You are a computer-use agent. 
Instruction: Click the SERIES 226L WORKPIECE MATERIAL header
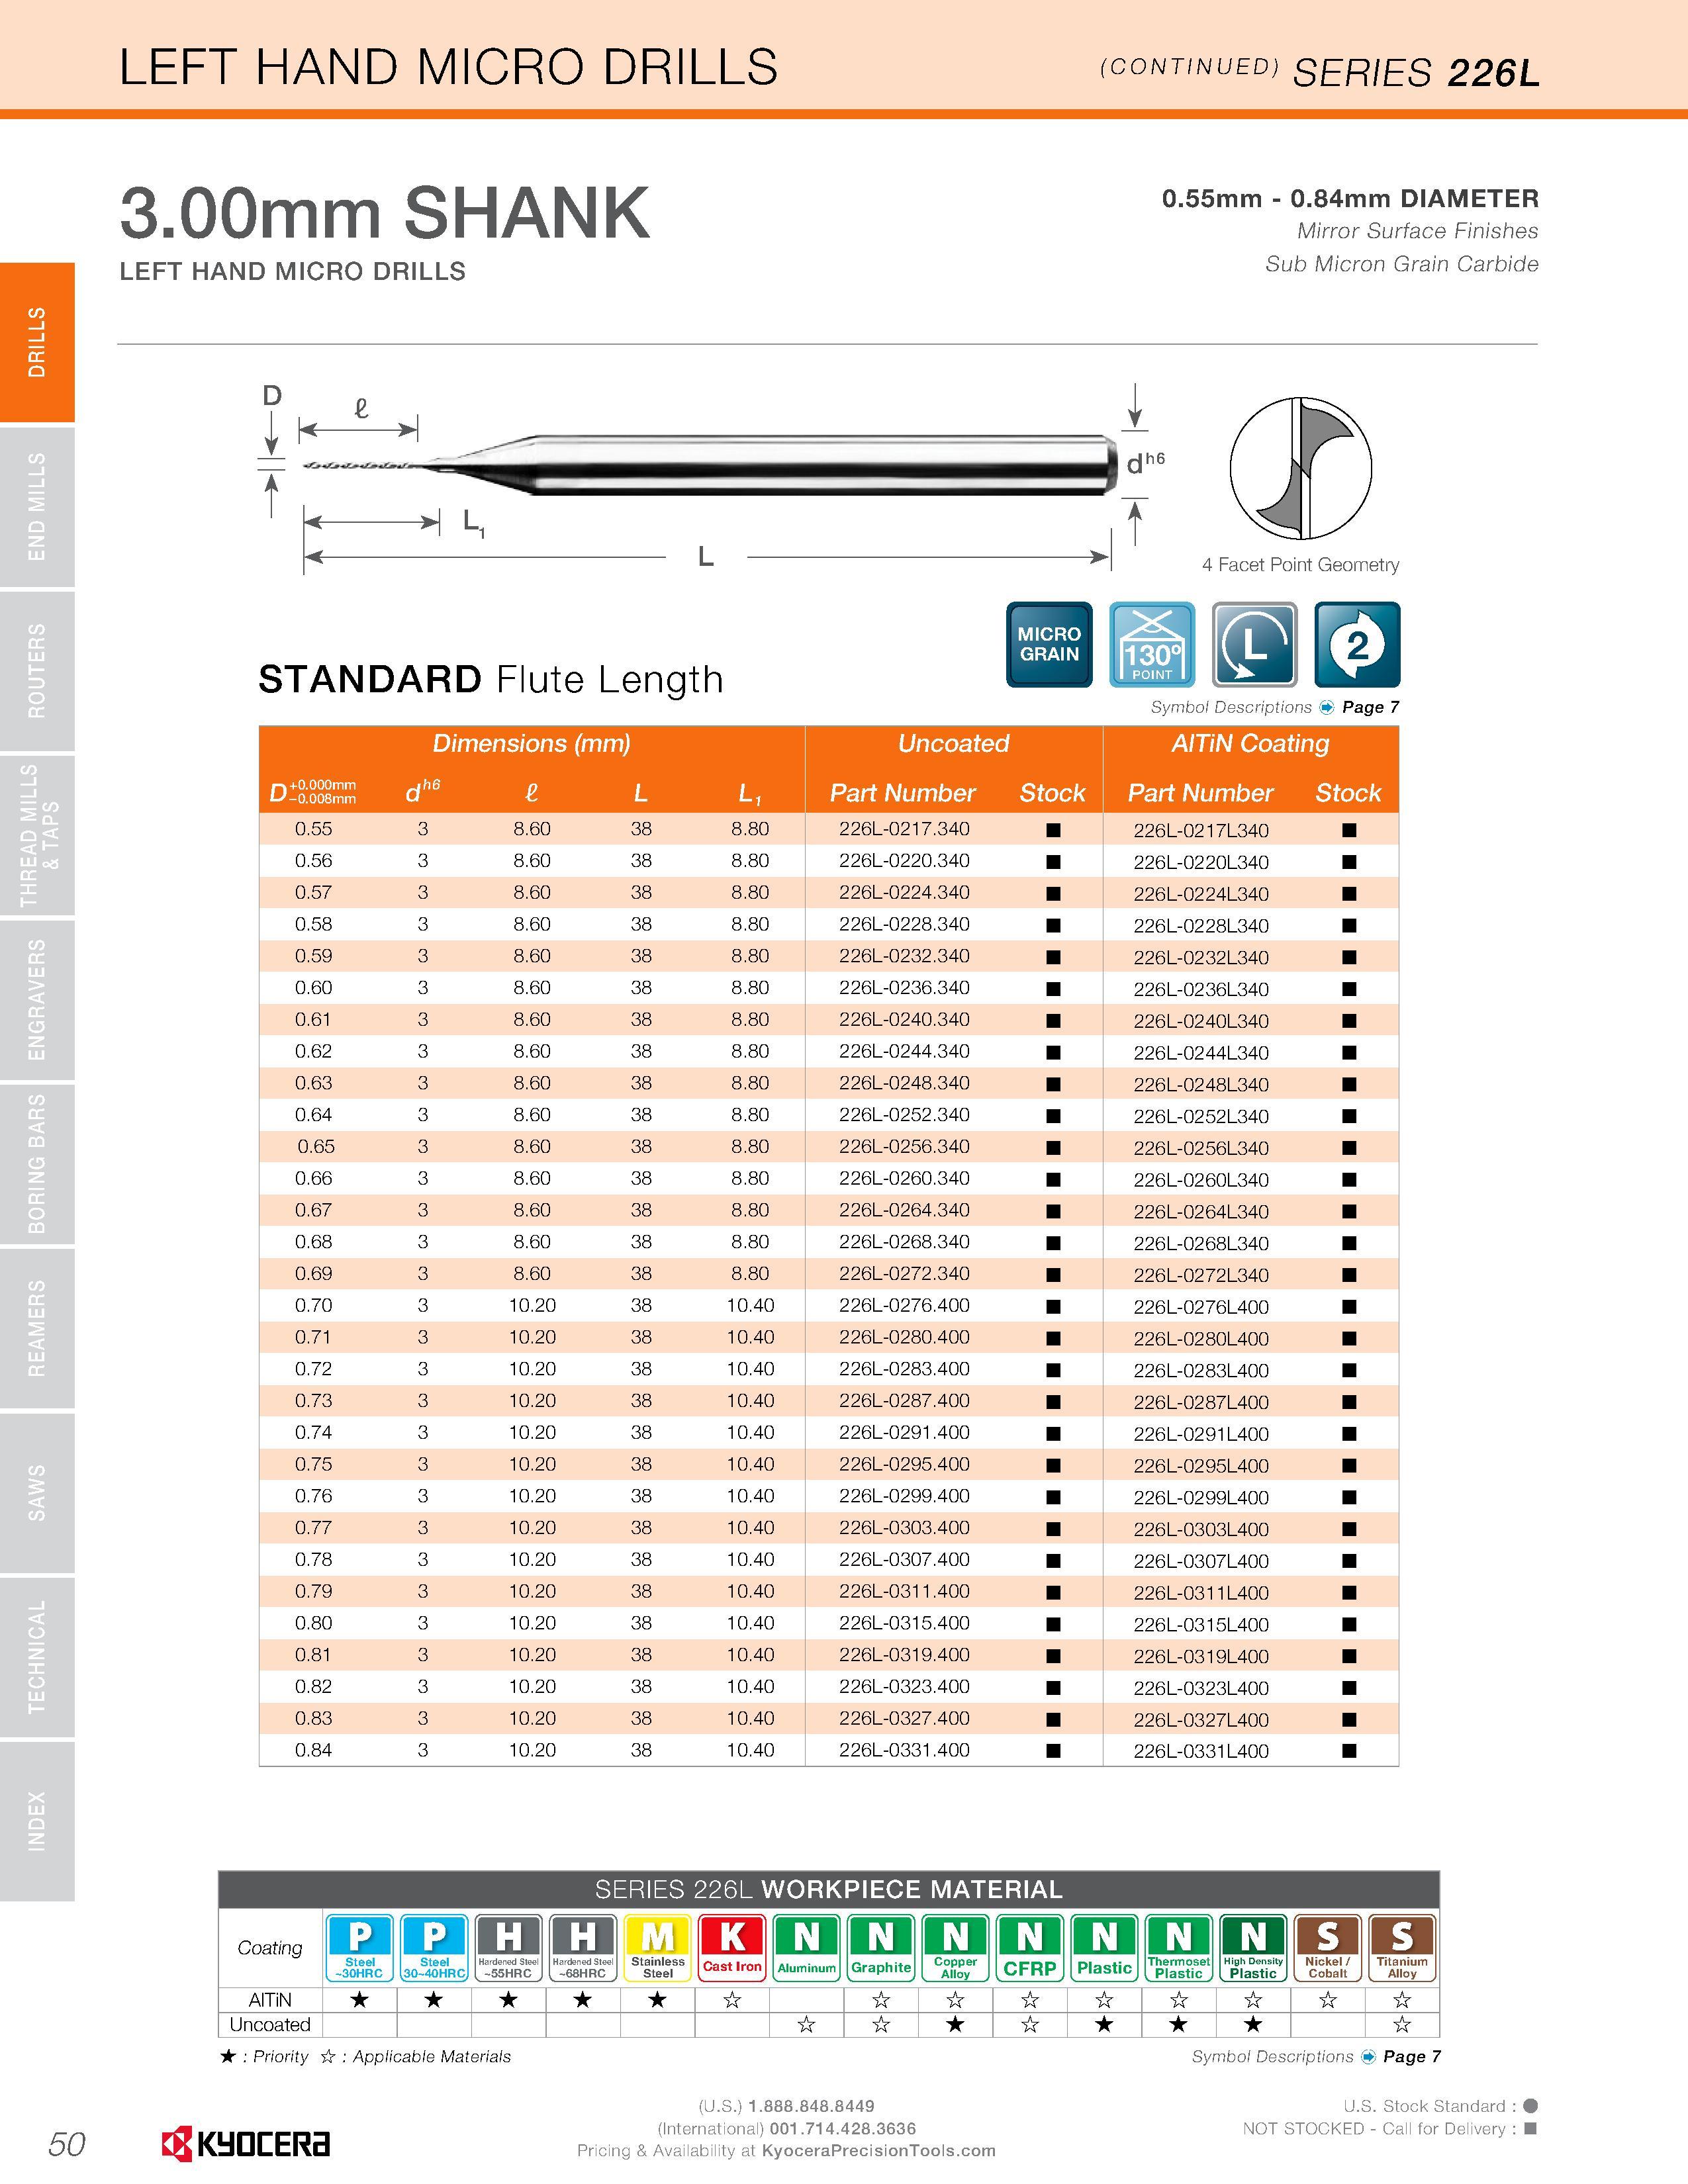[829, 1889]
